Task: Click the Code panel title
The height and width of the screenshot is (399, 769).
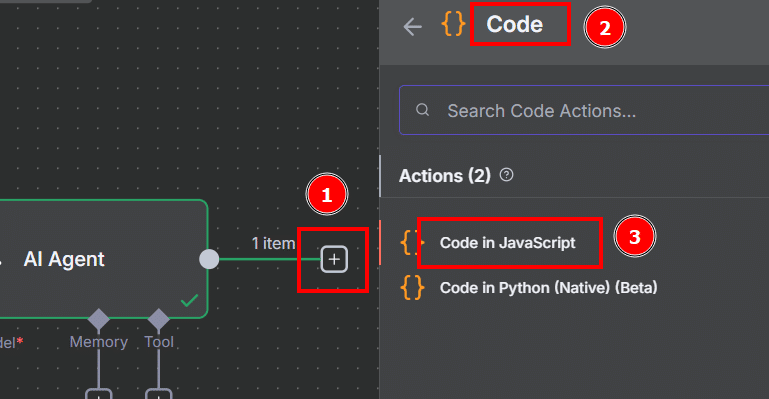Action: 514,25
